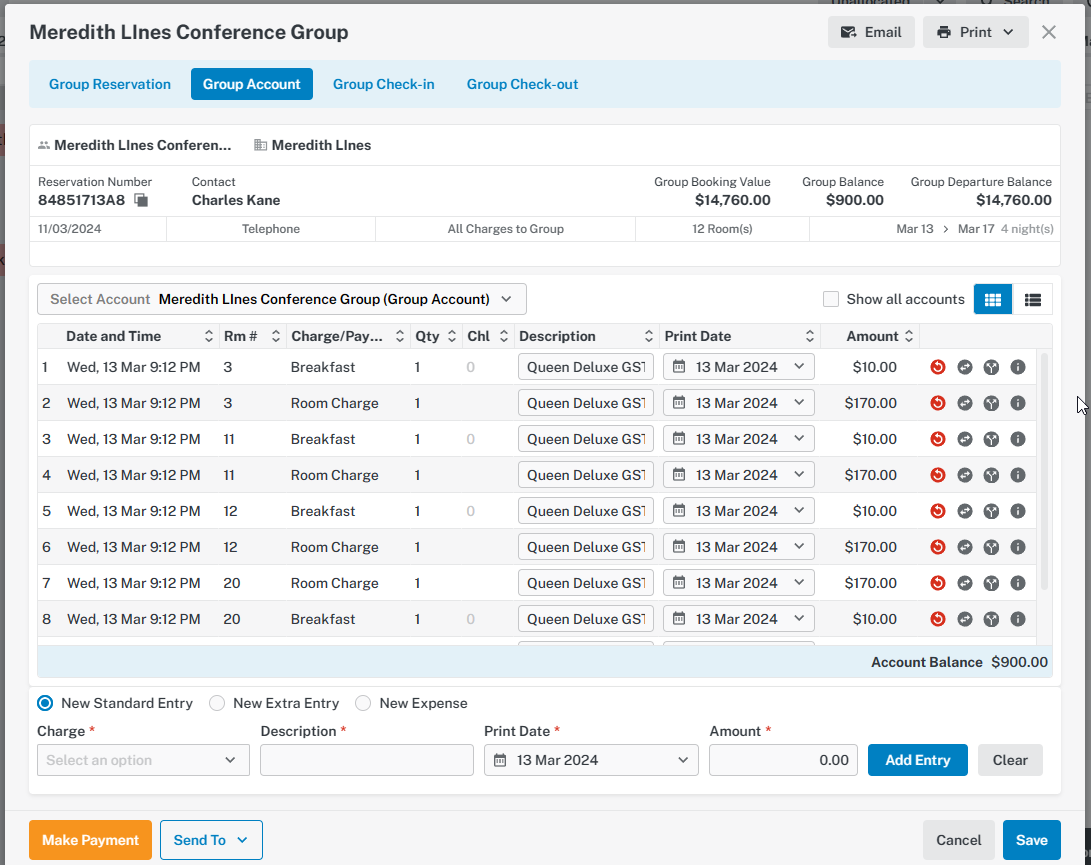1091x865 pixels.
Task: Click the entries table vertical scrollbar
Action: tap(1044, 473)
